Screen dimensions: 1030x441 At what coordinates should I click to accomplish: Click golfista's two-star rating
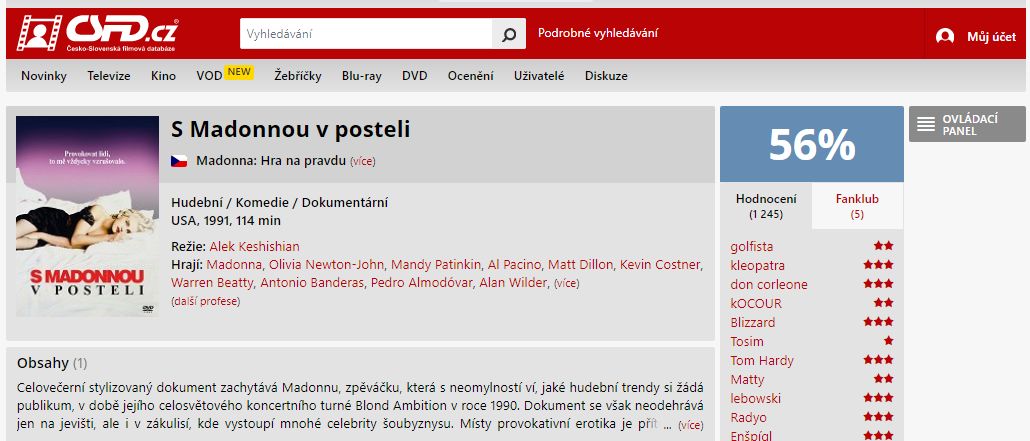[884, 246]
